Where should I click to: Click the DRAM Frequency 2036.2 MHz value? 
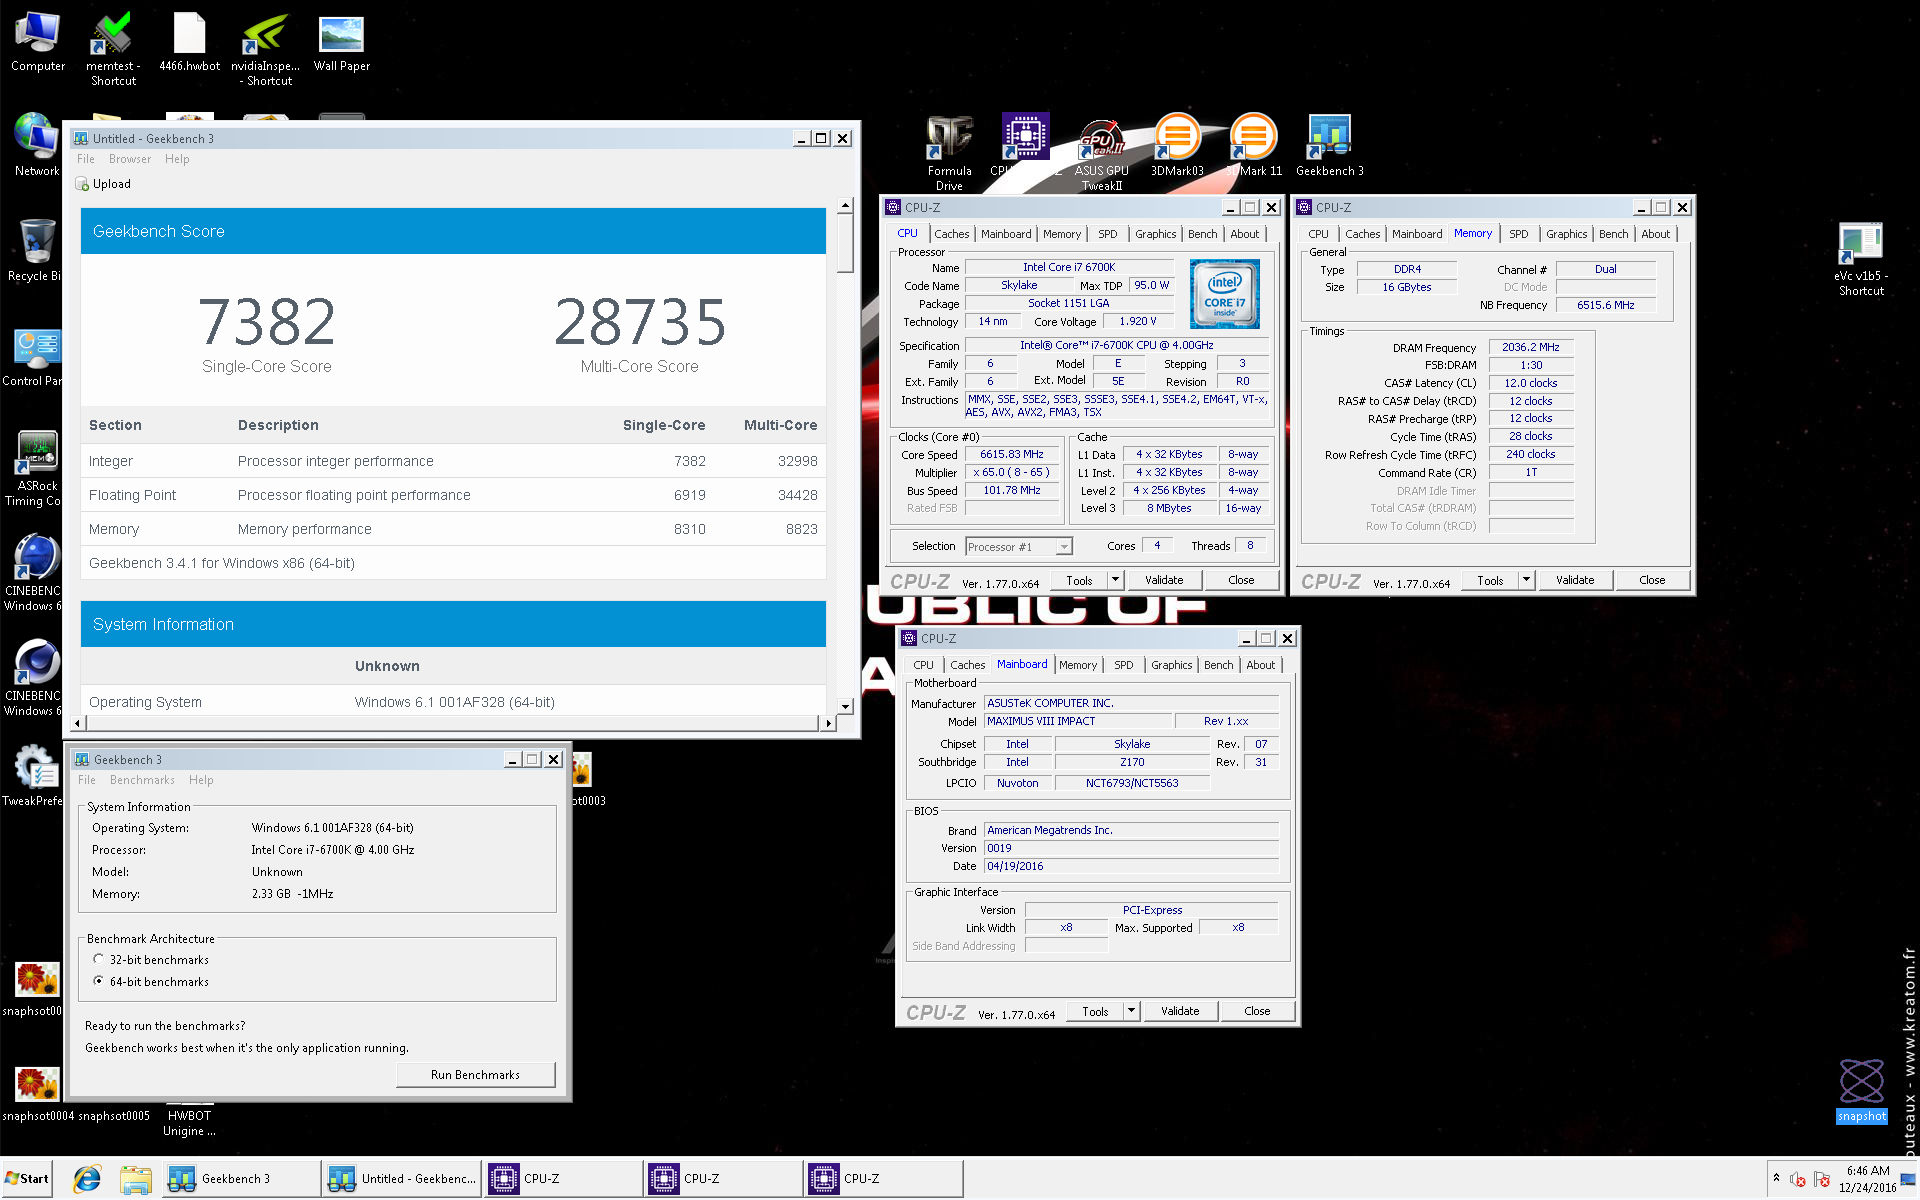(1530, 347)
